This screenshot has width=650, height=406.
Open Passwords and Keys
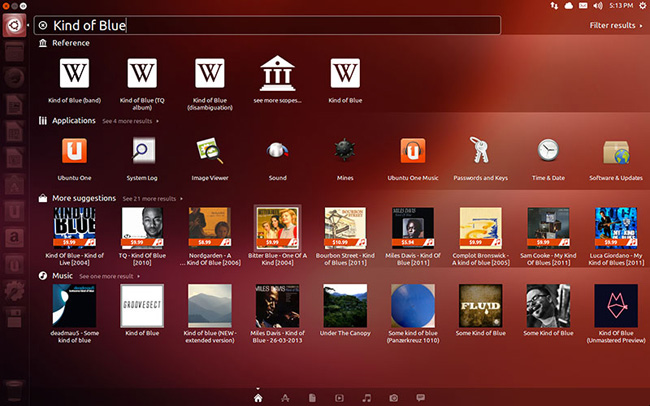(480, 150)
